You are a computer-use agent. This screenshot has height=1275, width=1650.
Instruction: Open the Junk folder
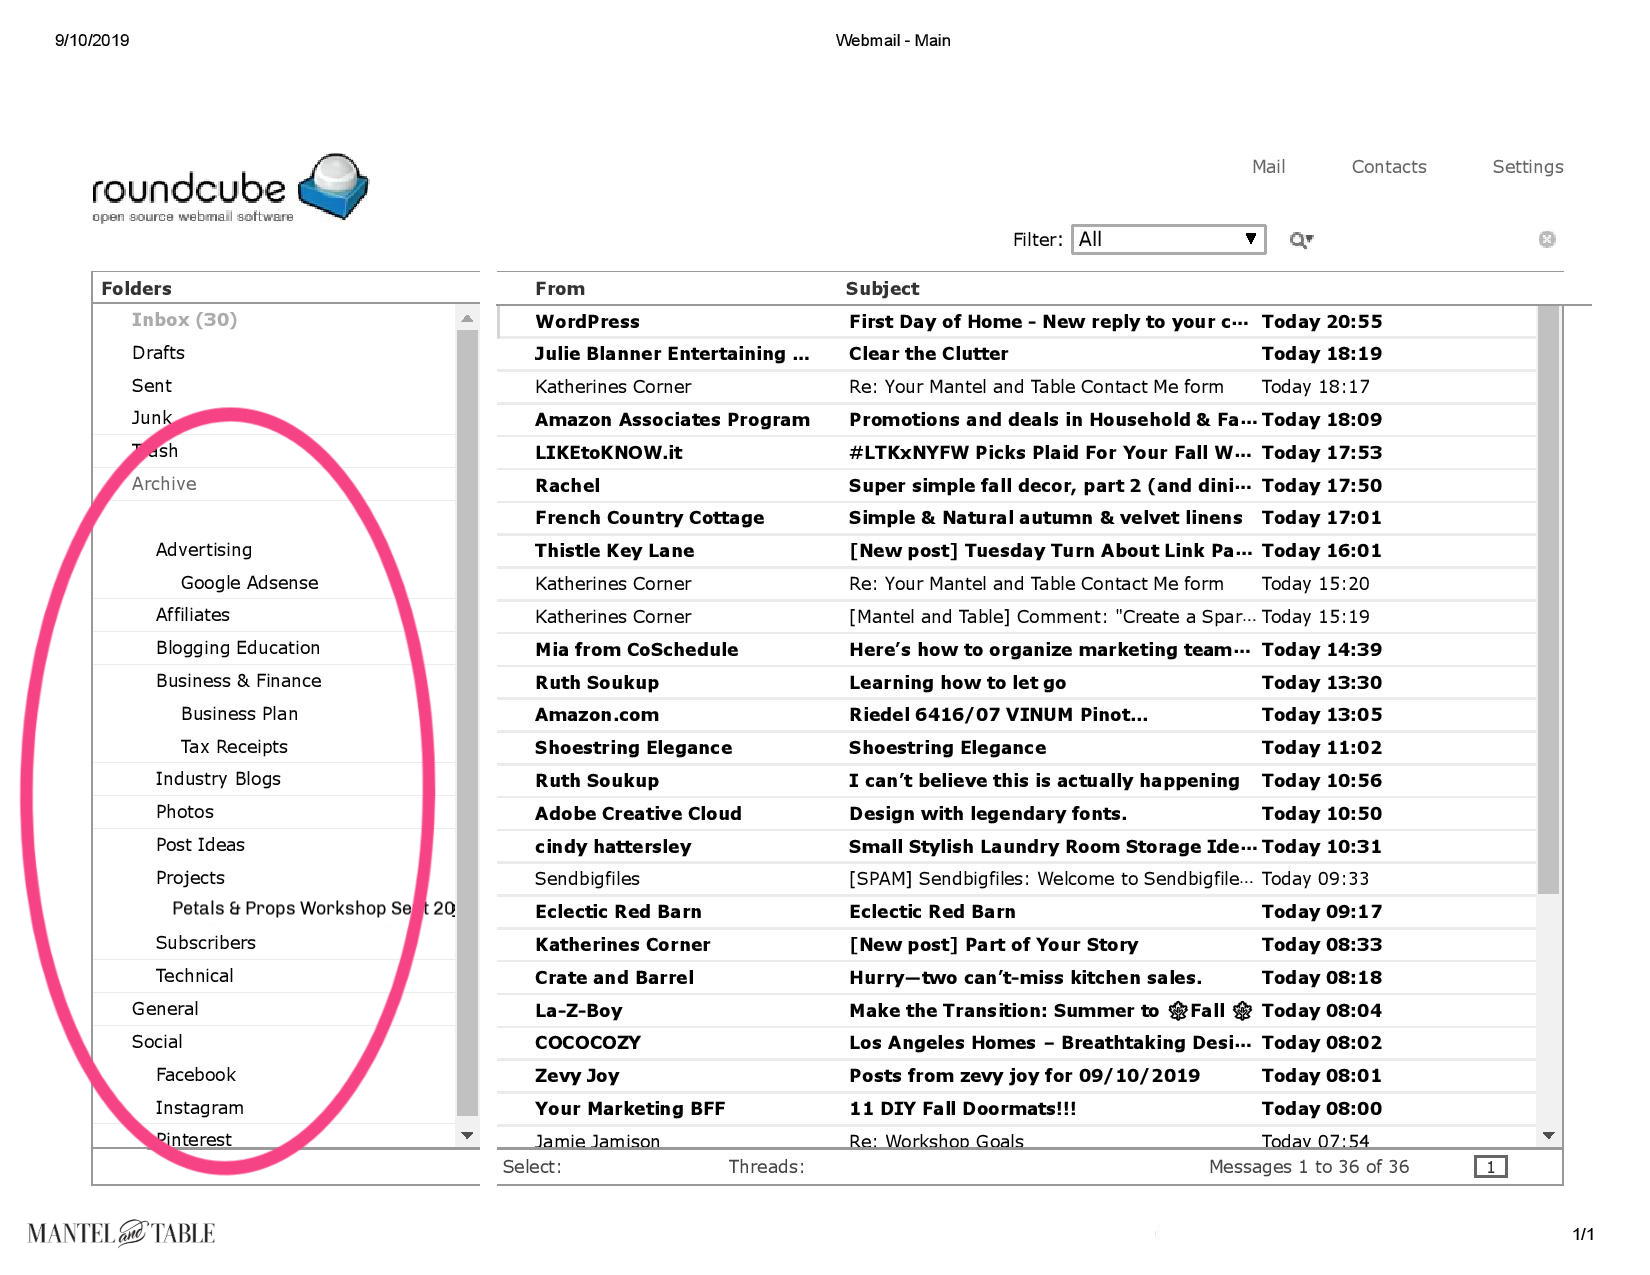(x=274, y=418)
